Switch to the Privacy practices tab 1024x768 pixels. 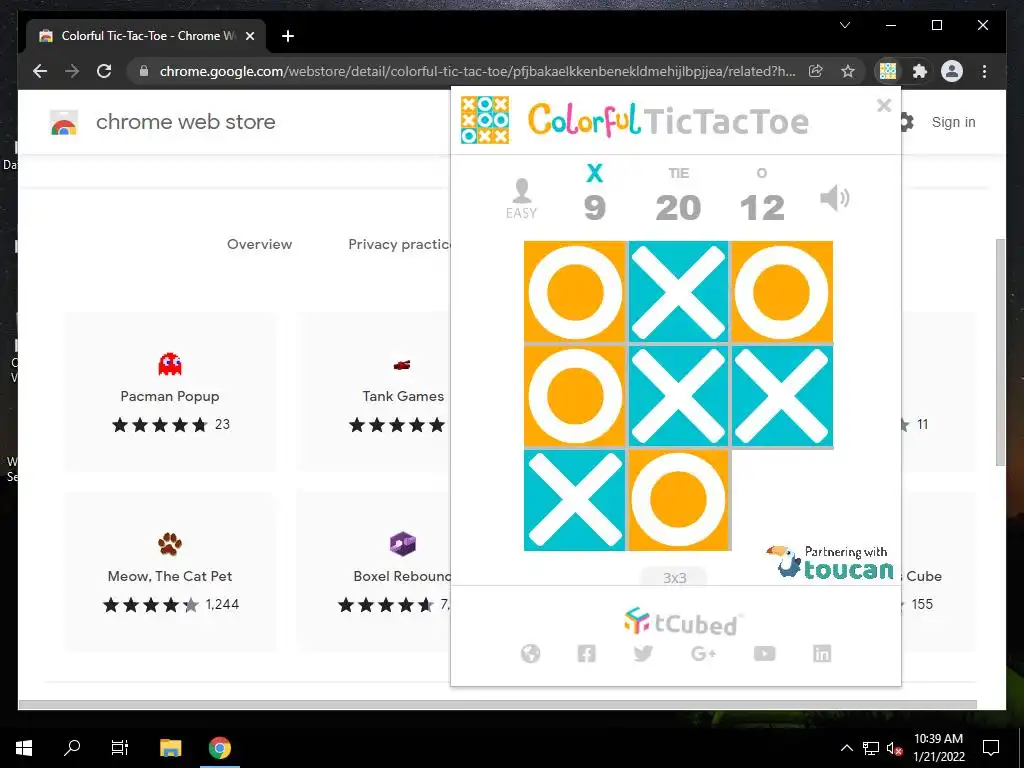tap(400, 244)
